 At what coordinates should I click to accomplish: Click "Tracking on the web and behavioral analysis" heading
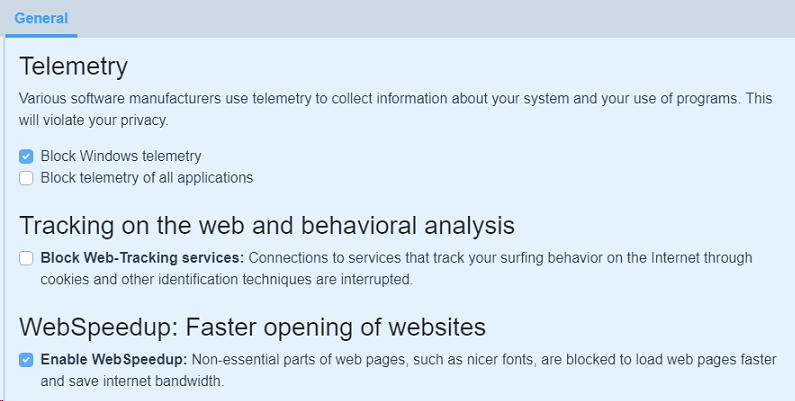point(267,224)
